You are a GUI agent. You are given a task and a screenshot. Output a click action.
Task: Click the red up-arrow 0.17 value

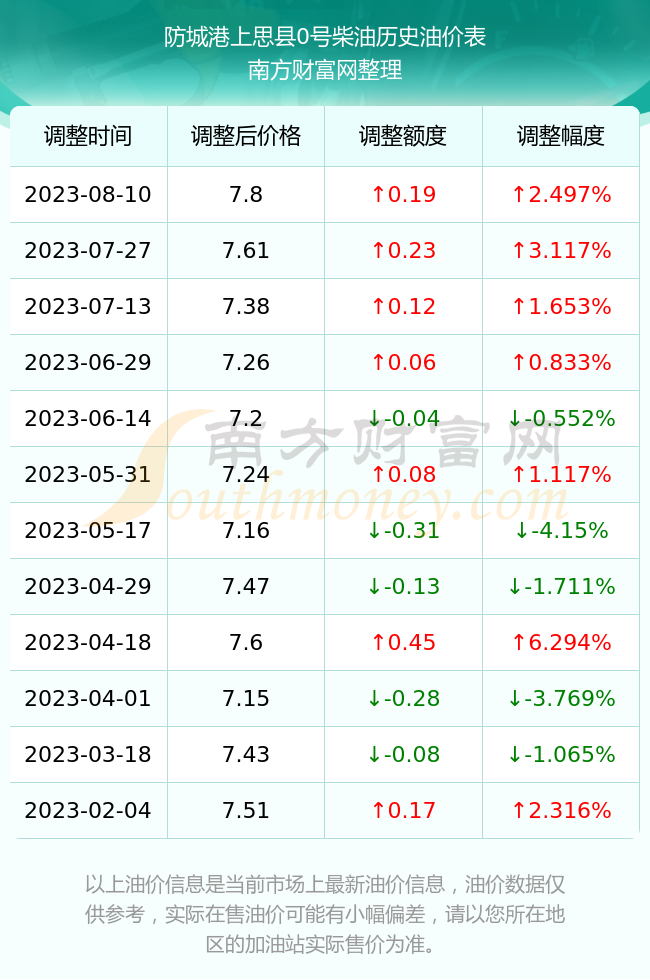403,810
